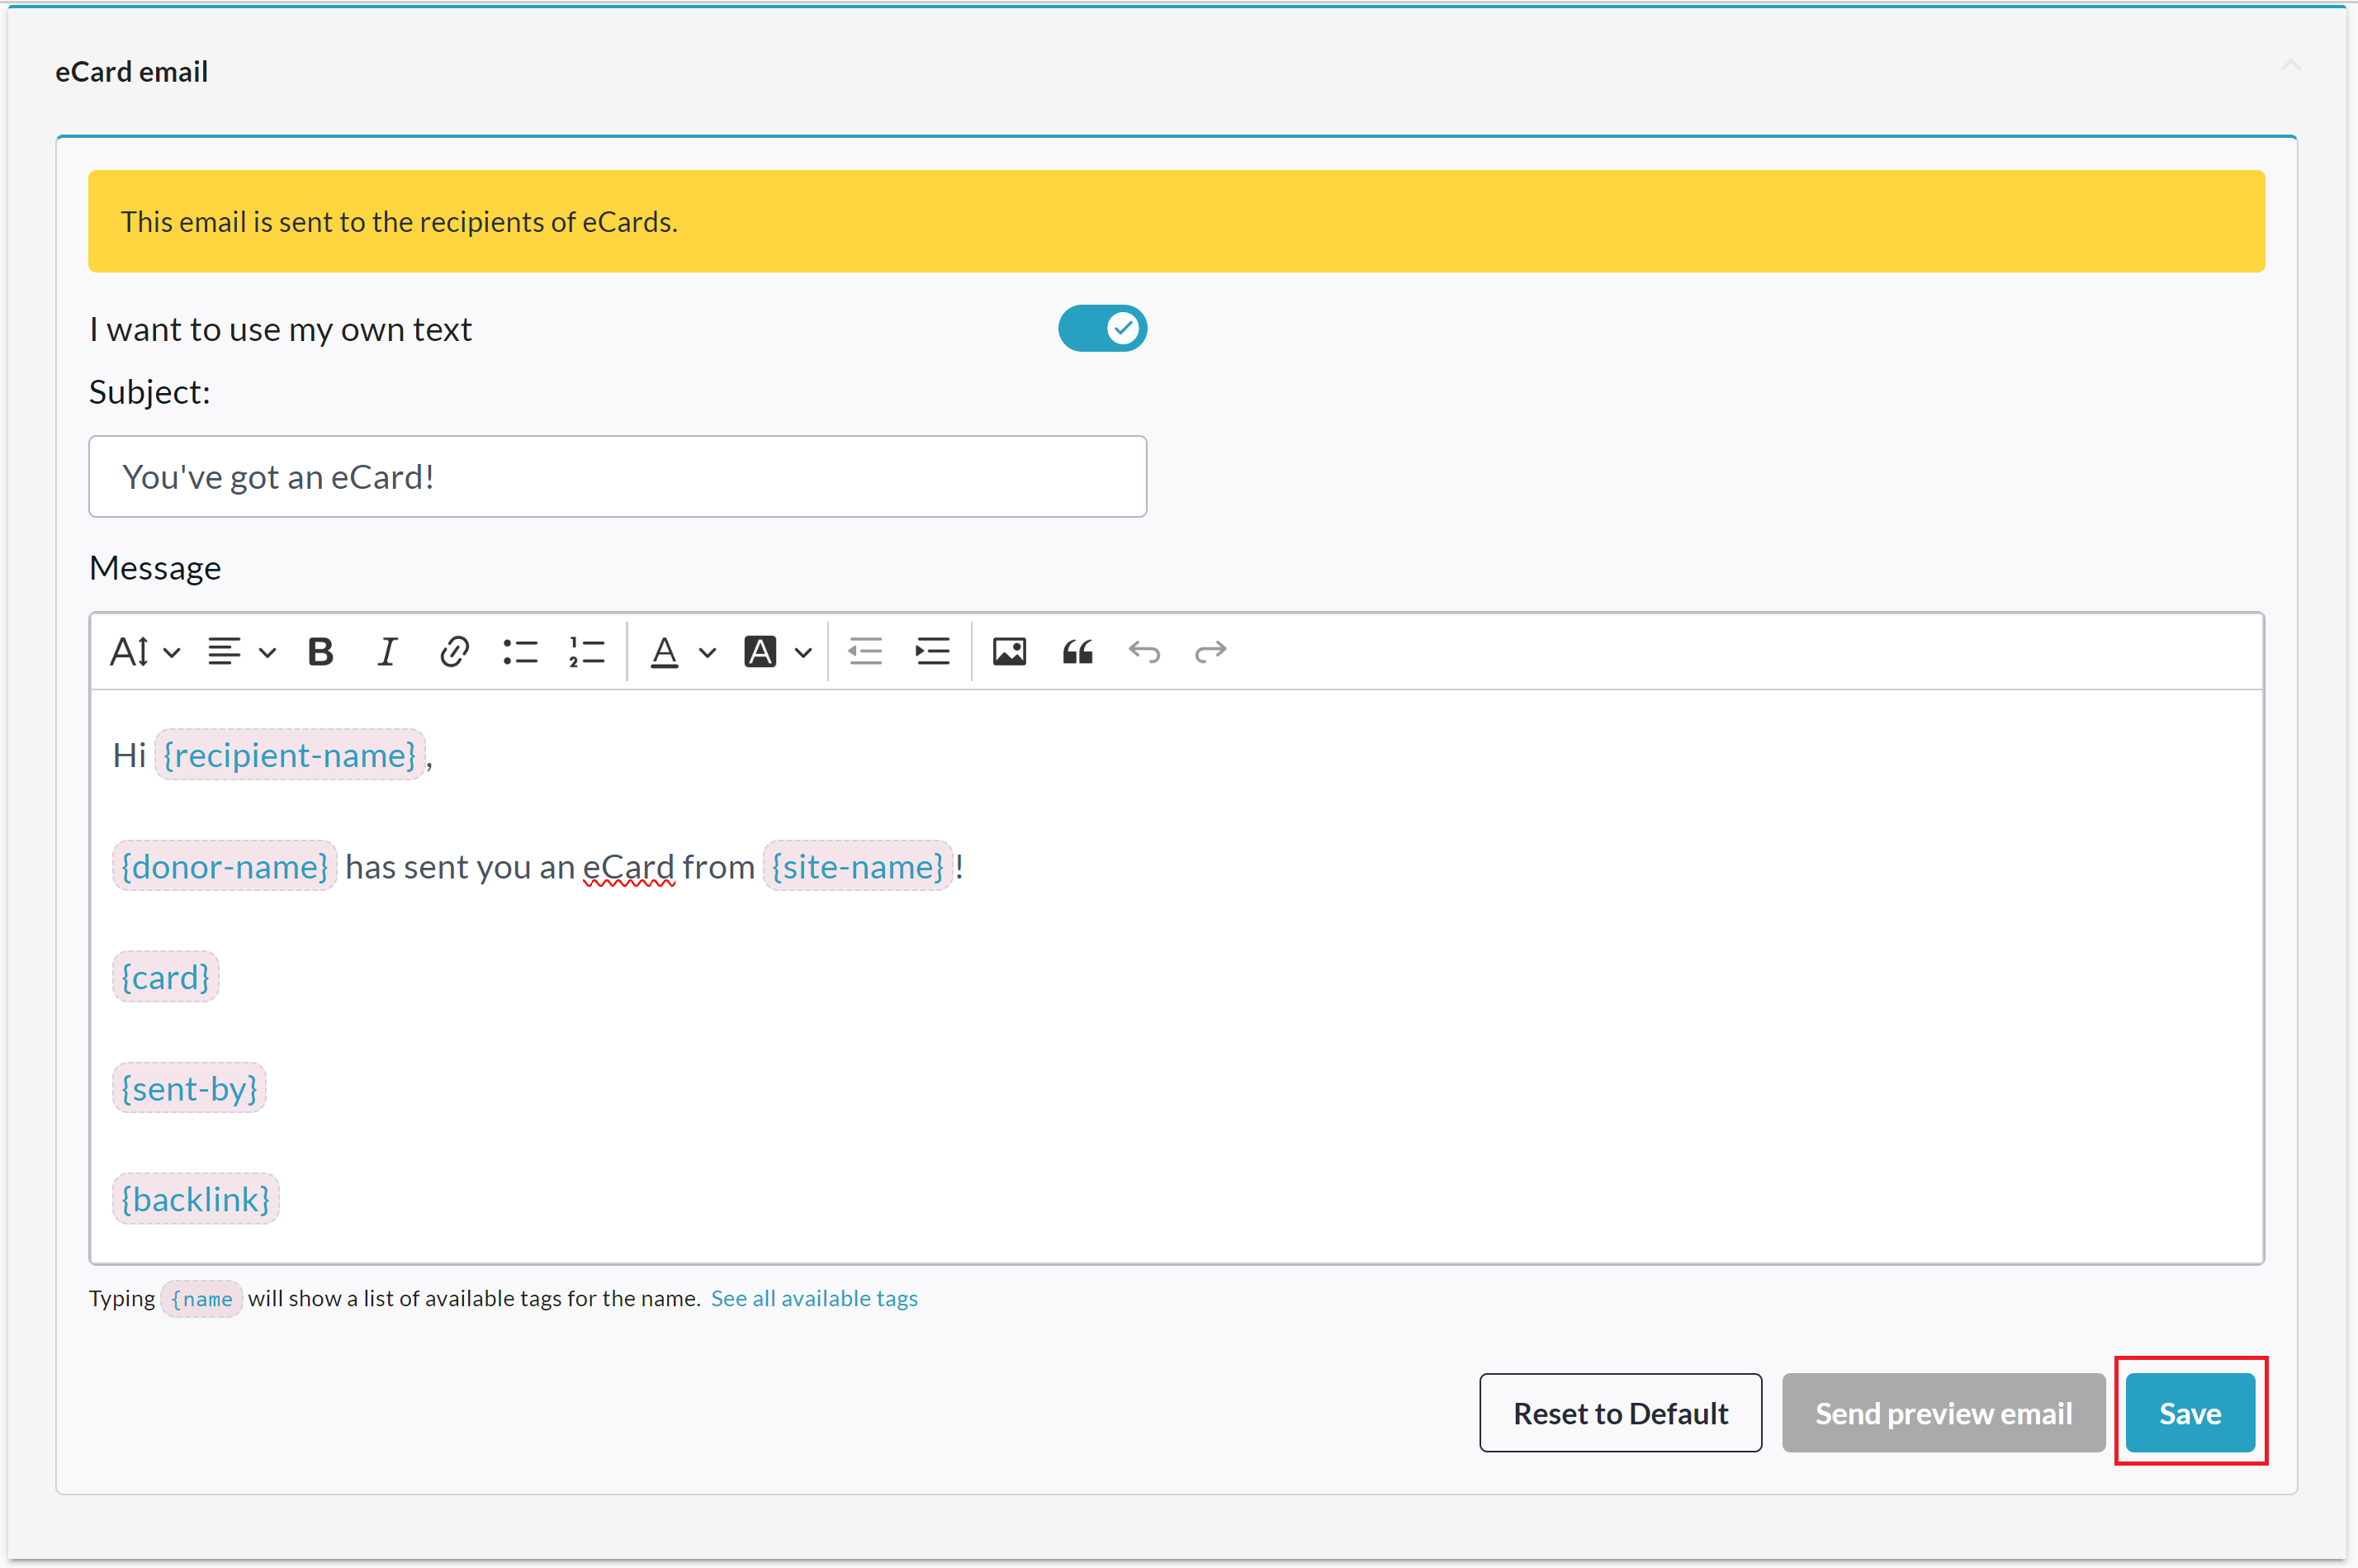Image resolution: width=2358 pixels, height=1568 pixels.
Task: Add a block quote
Action: (1077, 652)
